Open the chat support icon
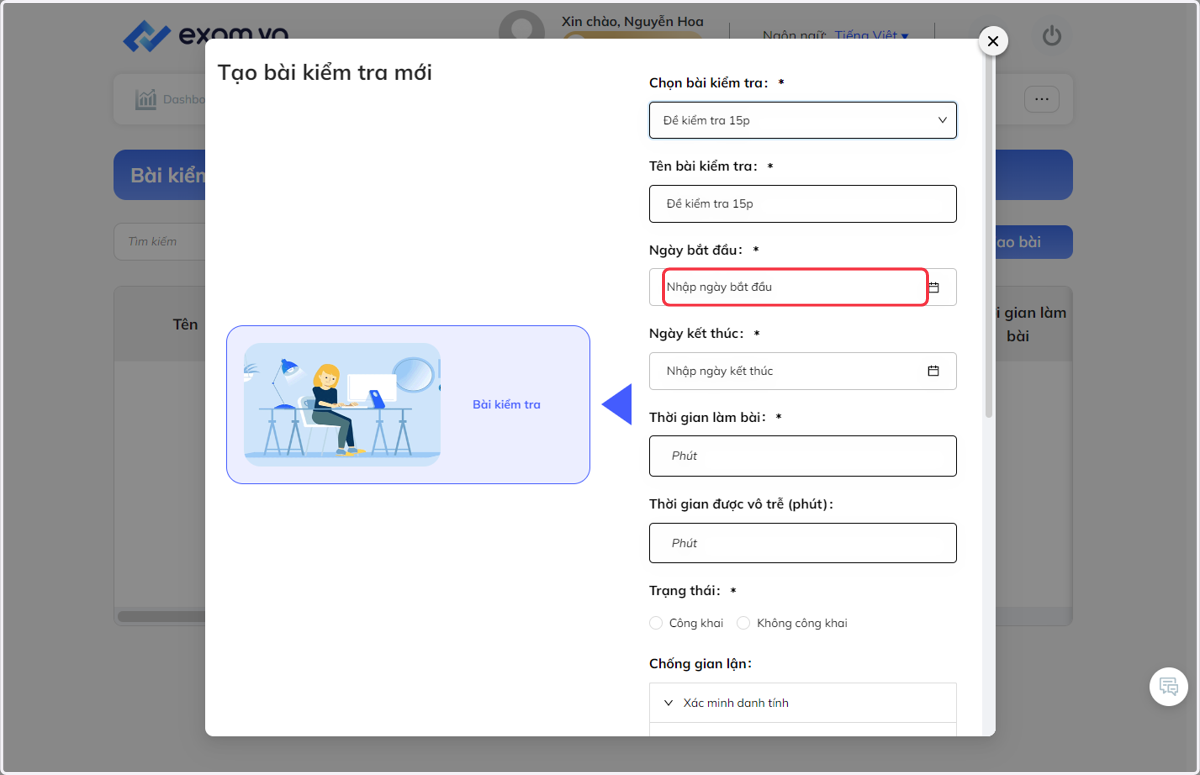Viewport: 1200px width, 775px height. point(1168,687)
